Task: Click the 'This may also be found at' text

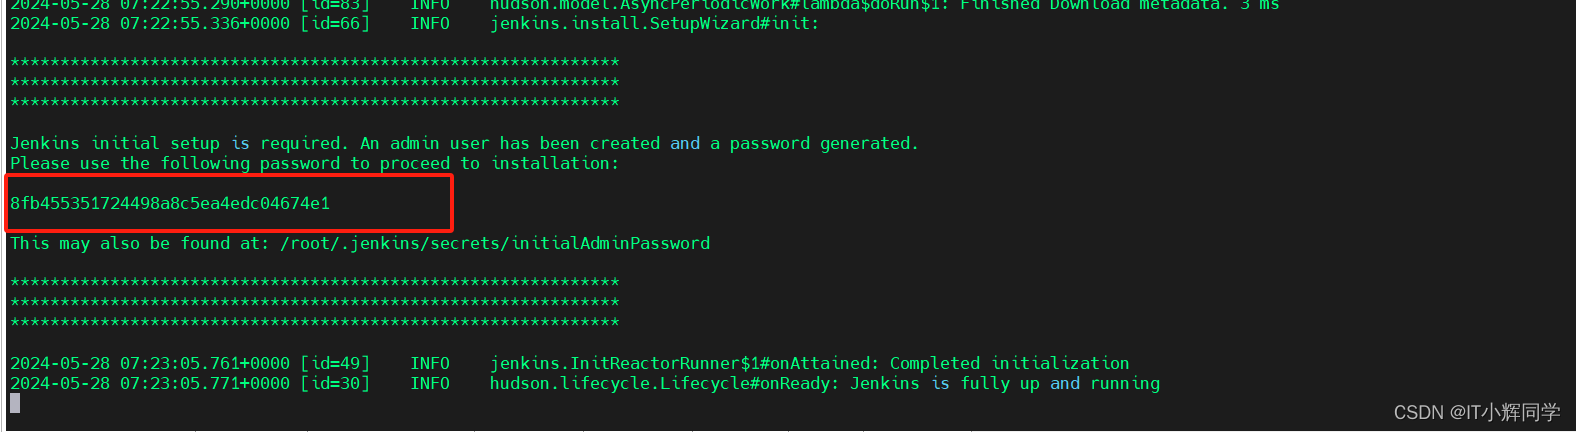Action: point(140,243)
